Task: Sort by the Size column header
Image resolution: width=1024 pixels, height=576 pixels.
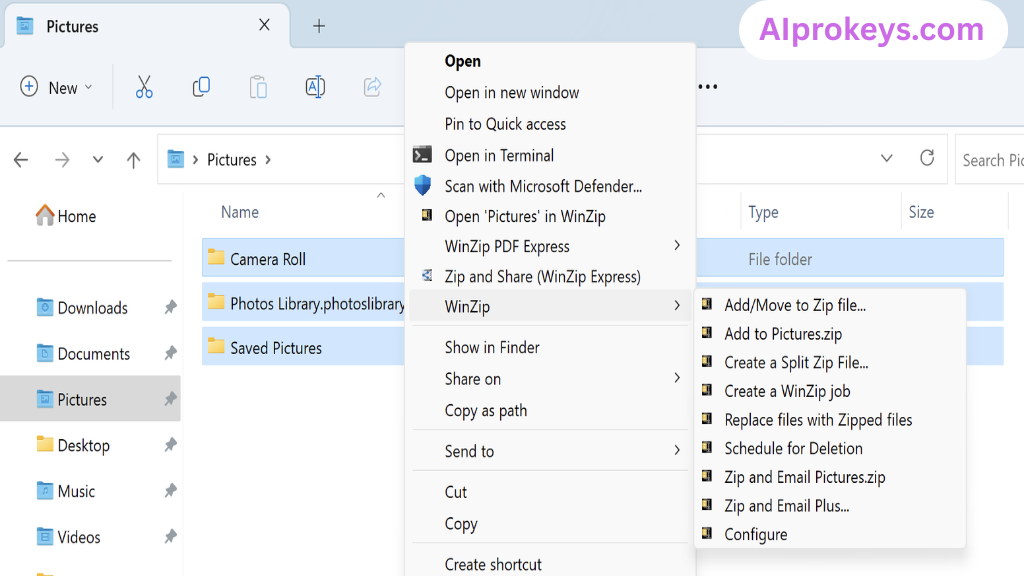Action: (x=921, y=212)
